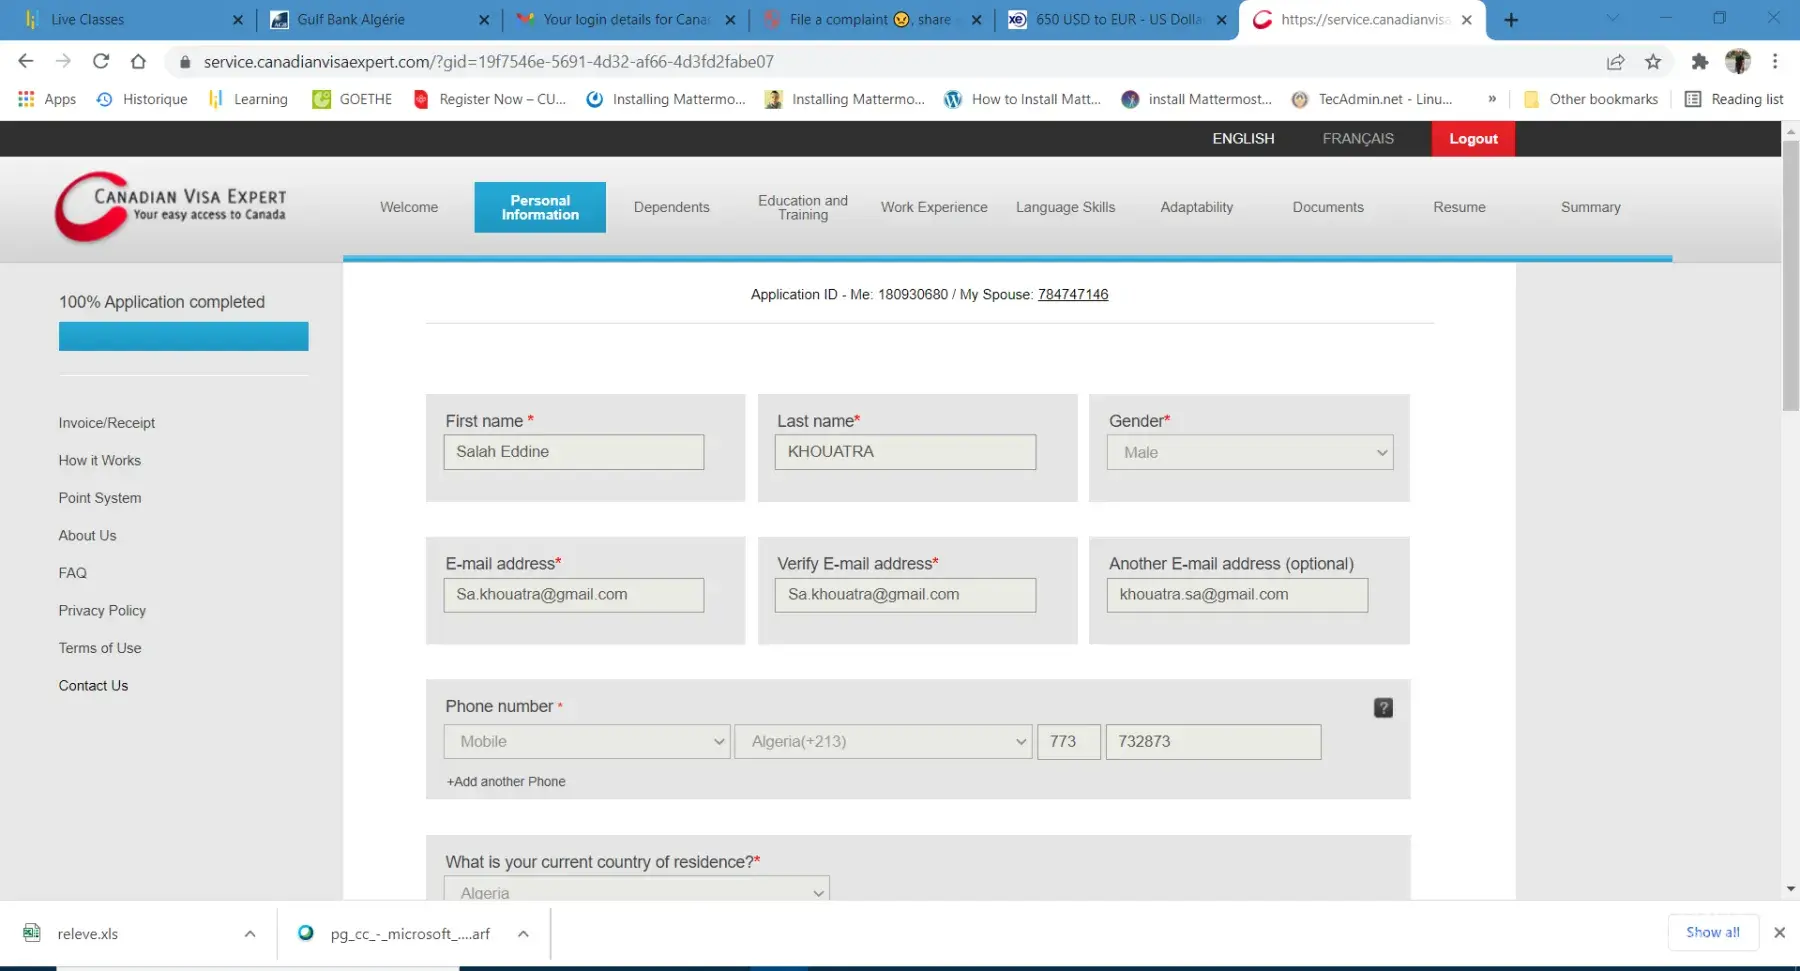Open the browser Extensions puzzle icon

point(1699,62)
